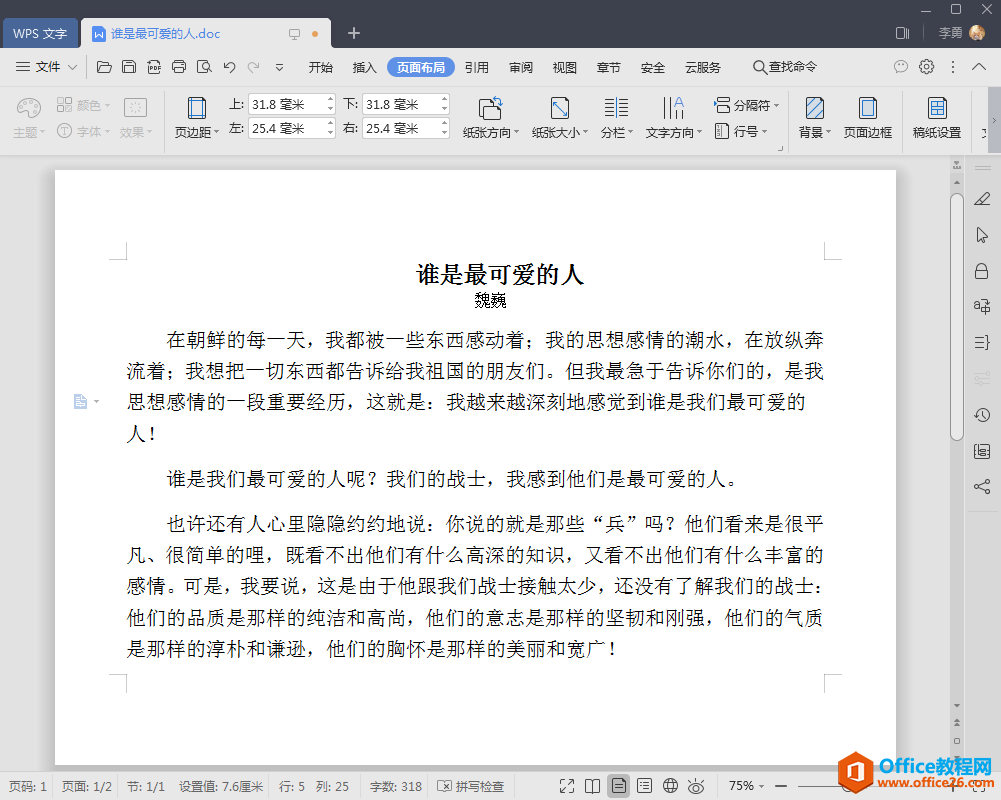This screenshot has height=800, width=1001.
Task: Print the document using printer icon
Action: click(x=179, y=67)
